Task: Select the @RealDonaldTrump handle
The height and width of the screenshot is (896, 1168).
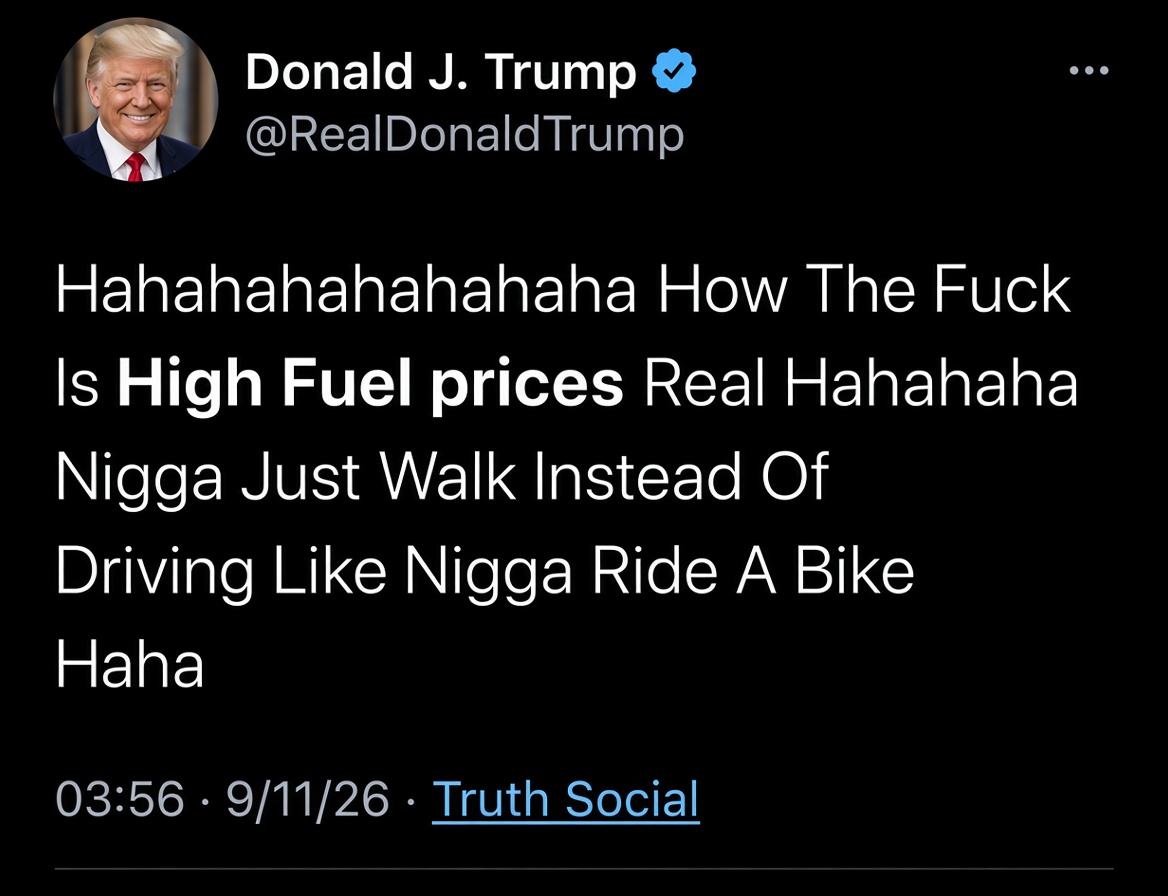Action: pos(464,136)
